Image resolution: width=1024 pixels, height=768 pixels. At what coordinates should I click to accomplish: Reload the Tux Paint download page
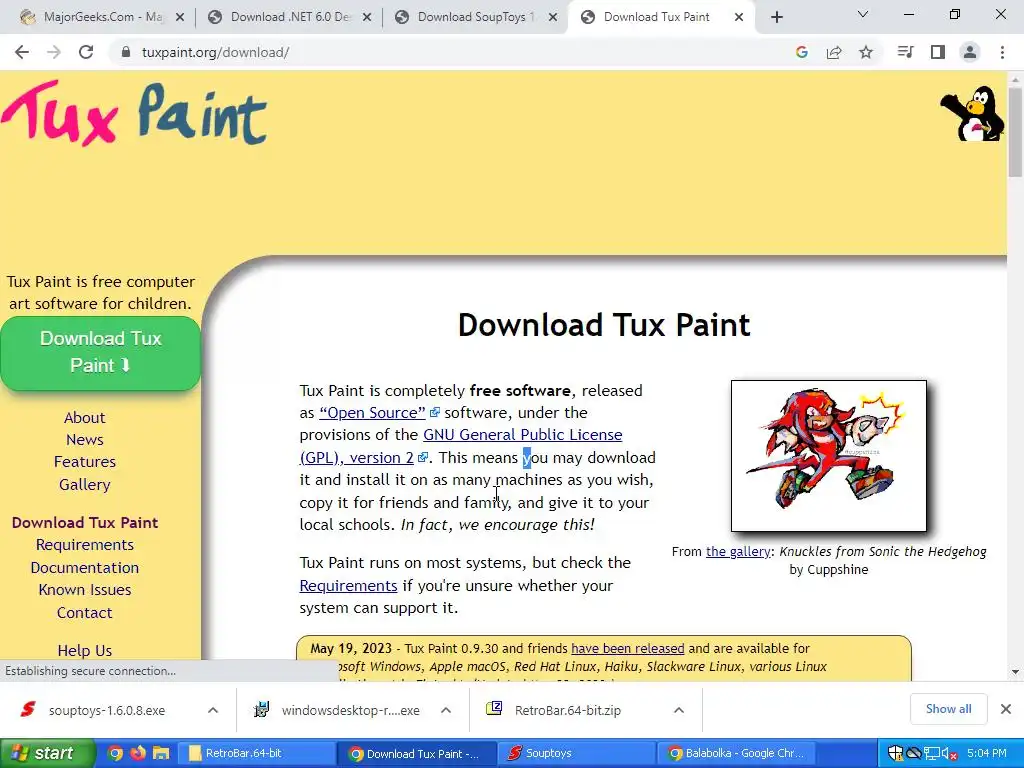point(86,52)
